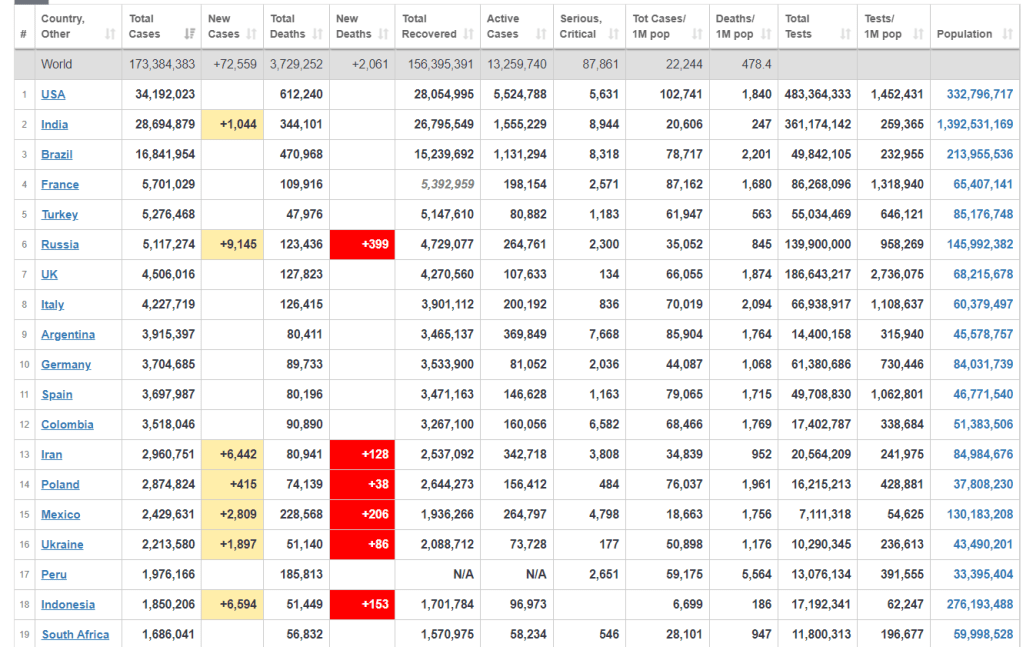Sort by Tot Cases/1M pop icon
The width and height of the screenshot is (1023, 647).
point(697,35)
